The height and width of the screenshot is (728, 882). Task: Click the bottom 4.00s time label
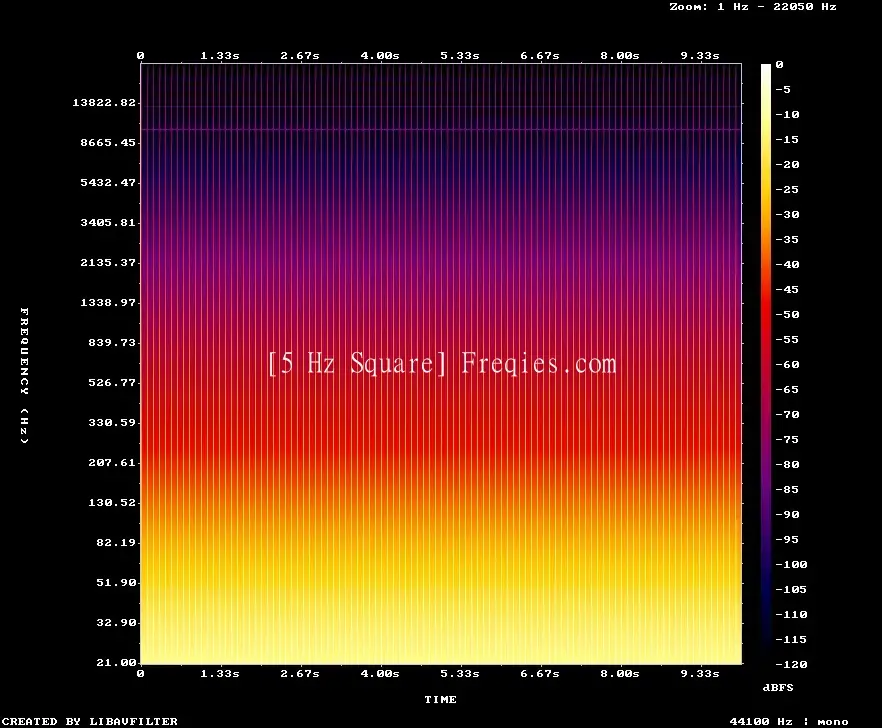pyautogui.click(x=380, y=673)
